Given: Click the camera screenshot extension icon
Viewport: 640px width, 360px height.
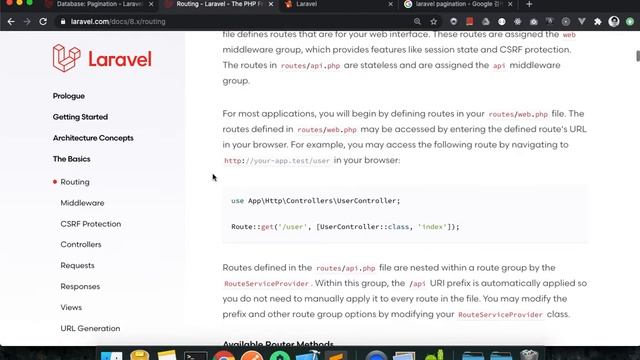Looking at the screenshot, I should pyautogui.click(x=533, y=22).
